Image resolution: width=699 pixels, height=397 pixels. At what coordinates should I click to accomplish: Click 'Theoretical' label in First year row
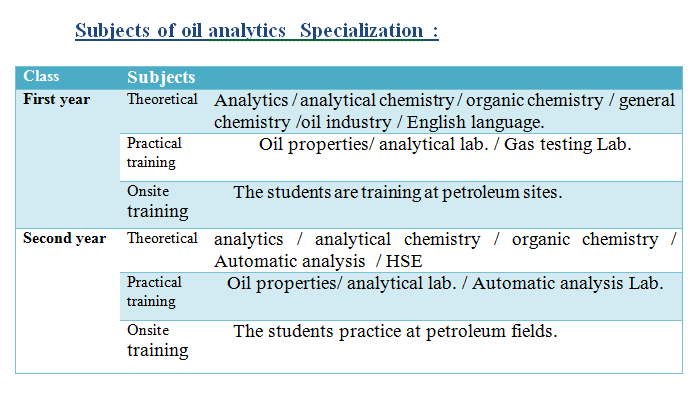tap(162, 99)
